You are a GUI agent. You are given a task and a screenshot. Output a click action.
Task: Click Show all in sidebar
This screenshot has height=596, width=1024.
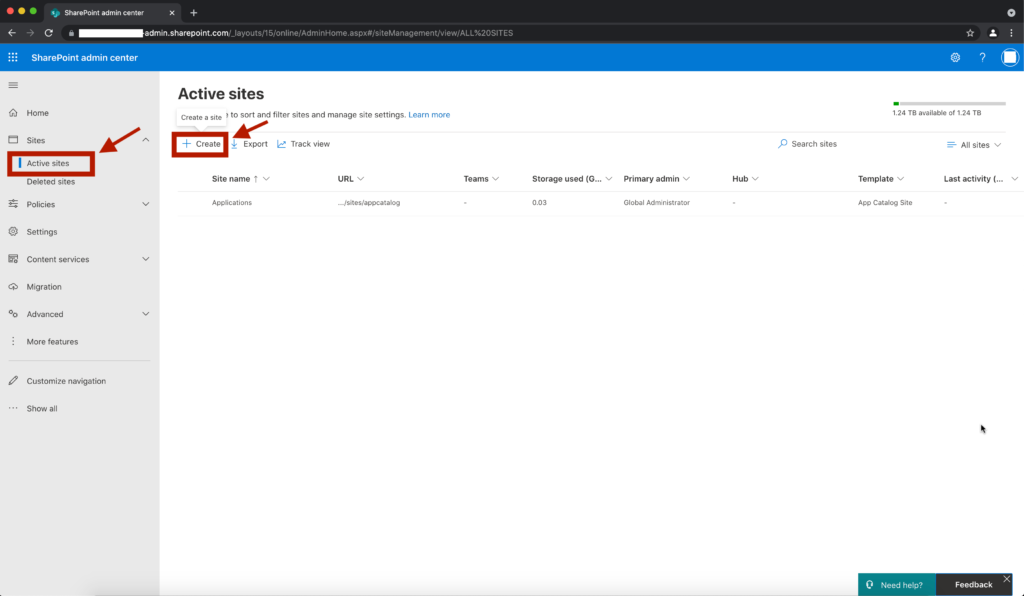(42, 409)
